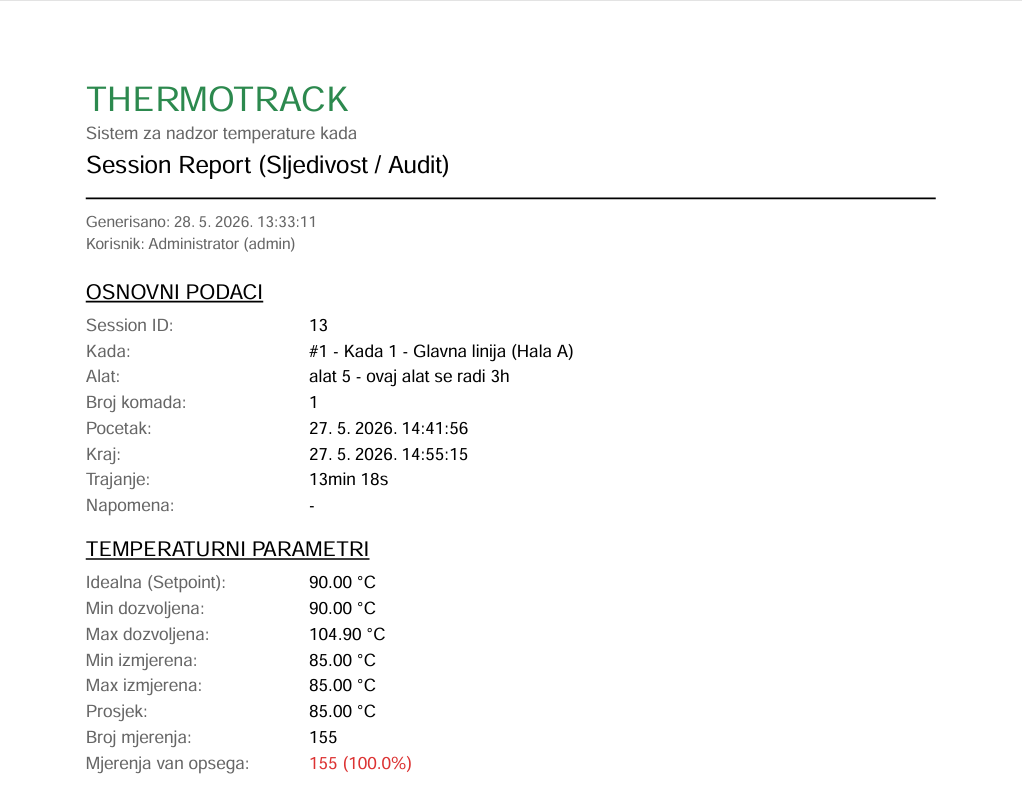Click the 'Pocetak:' label
Image resolution: width=1022 pixels, height=789 pixels.
(119, 429)
